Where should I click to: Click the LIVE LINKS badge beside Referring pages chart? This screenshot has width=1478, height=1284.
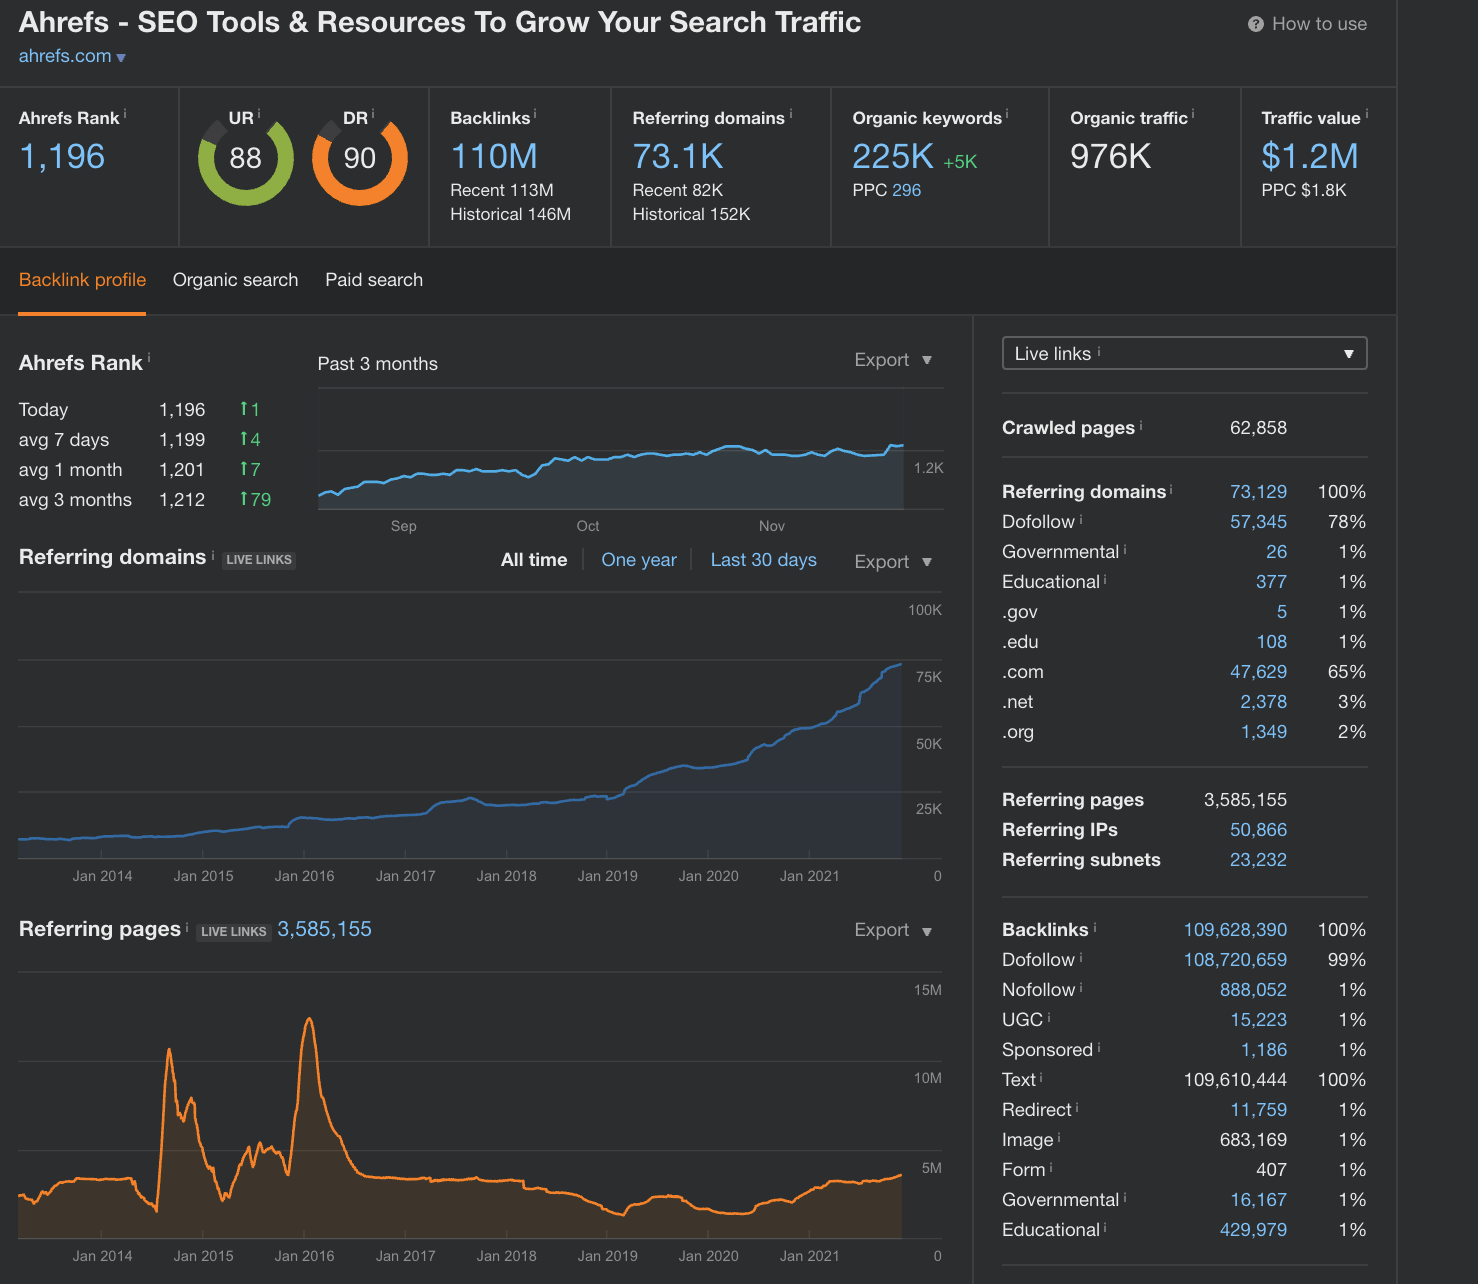pos(234,932)
